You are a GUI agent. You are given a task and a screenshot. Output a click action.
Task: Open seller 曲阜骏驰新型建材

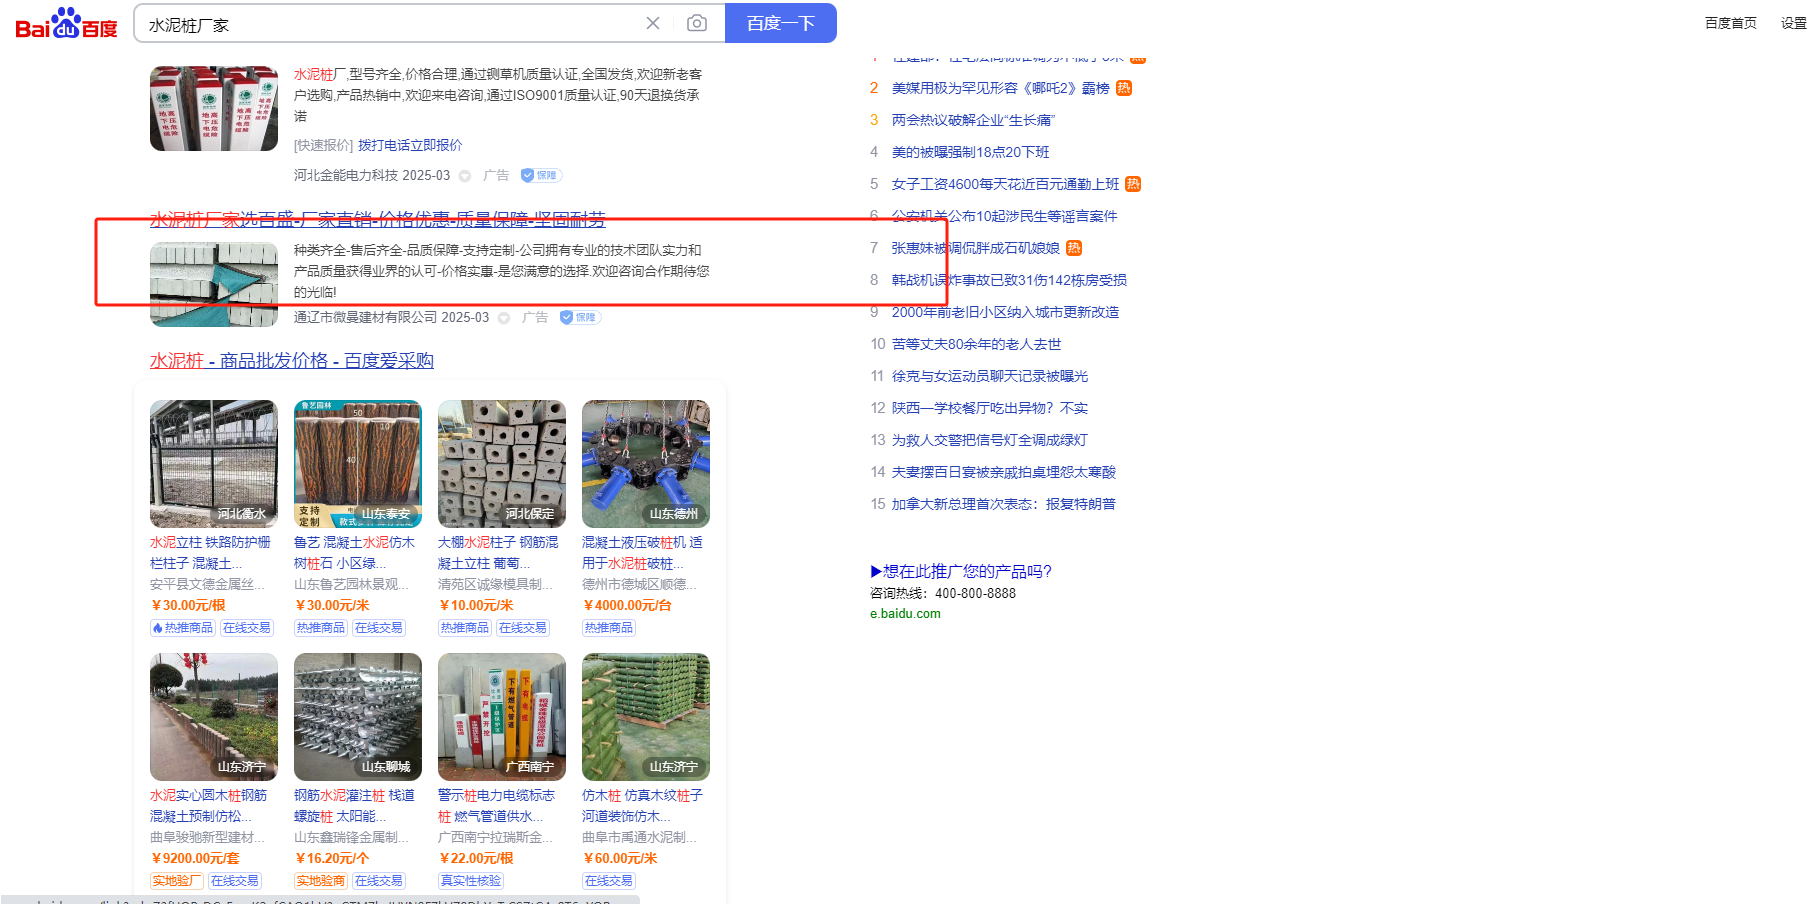pos(208,837)
